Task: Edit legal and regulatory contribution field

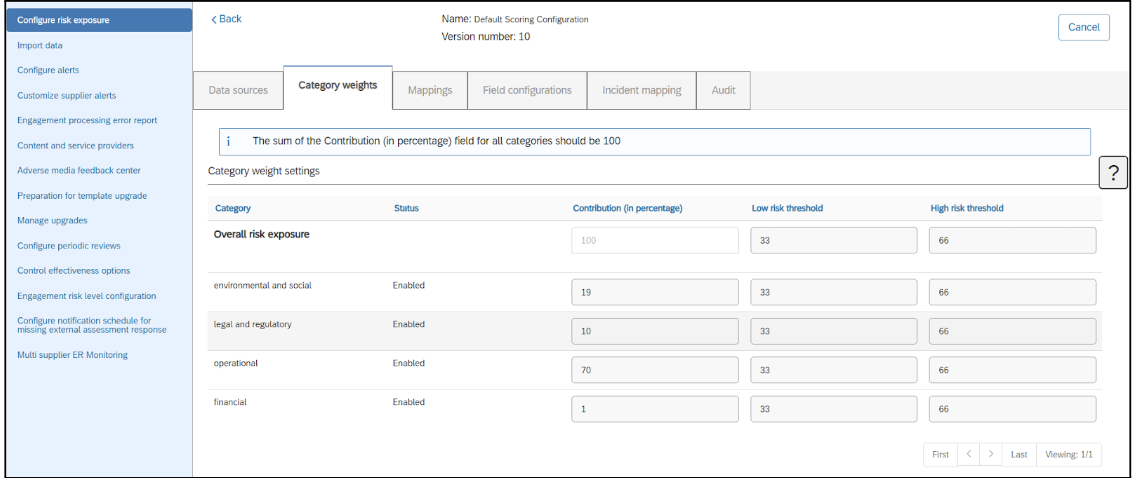Action: (655, 331)
